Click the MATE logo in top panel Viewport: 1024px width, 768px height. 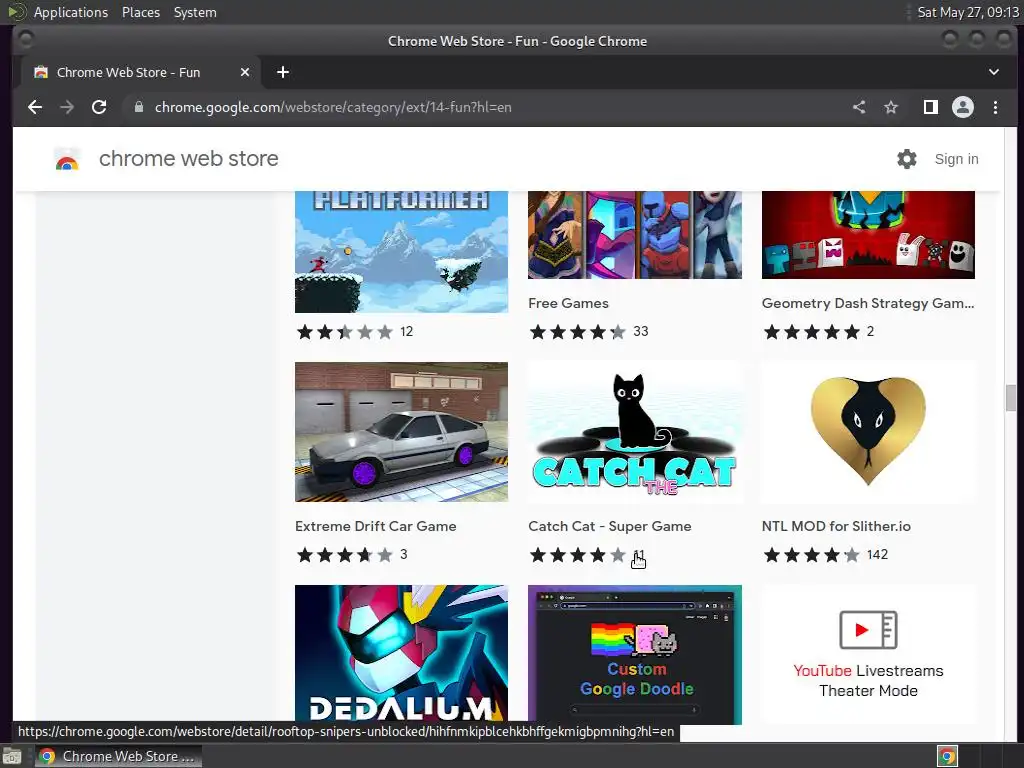coord(16,12)
